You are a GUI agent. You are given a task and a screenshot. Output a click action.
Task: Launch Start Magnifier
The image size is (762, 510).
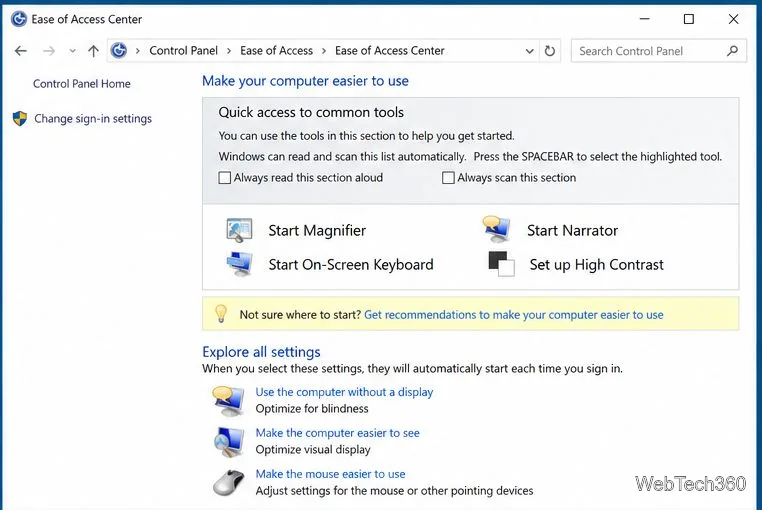[317, 230]
